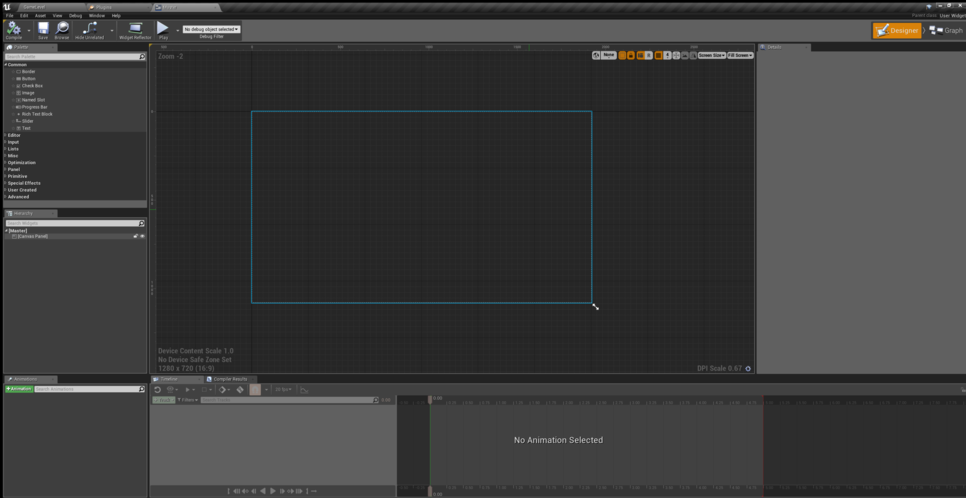Image resolution: width=966 pixels, height=498 pixels.
Task: Select Slider widget in the palette
Action: click(x=28, y=121)
